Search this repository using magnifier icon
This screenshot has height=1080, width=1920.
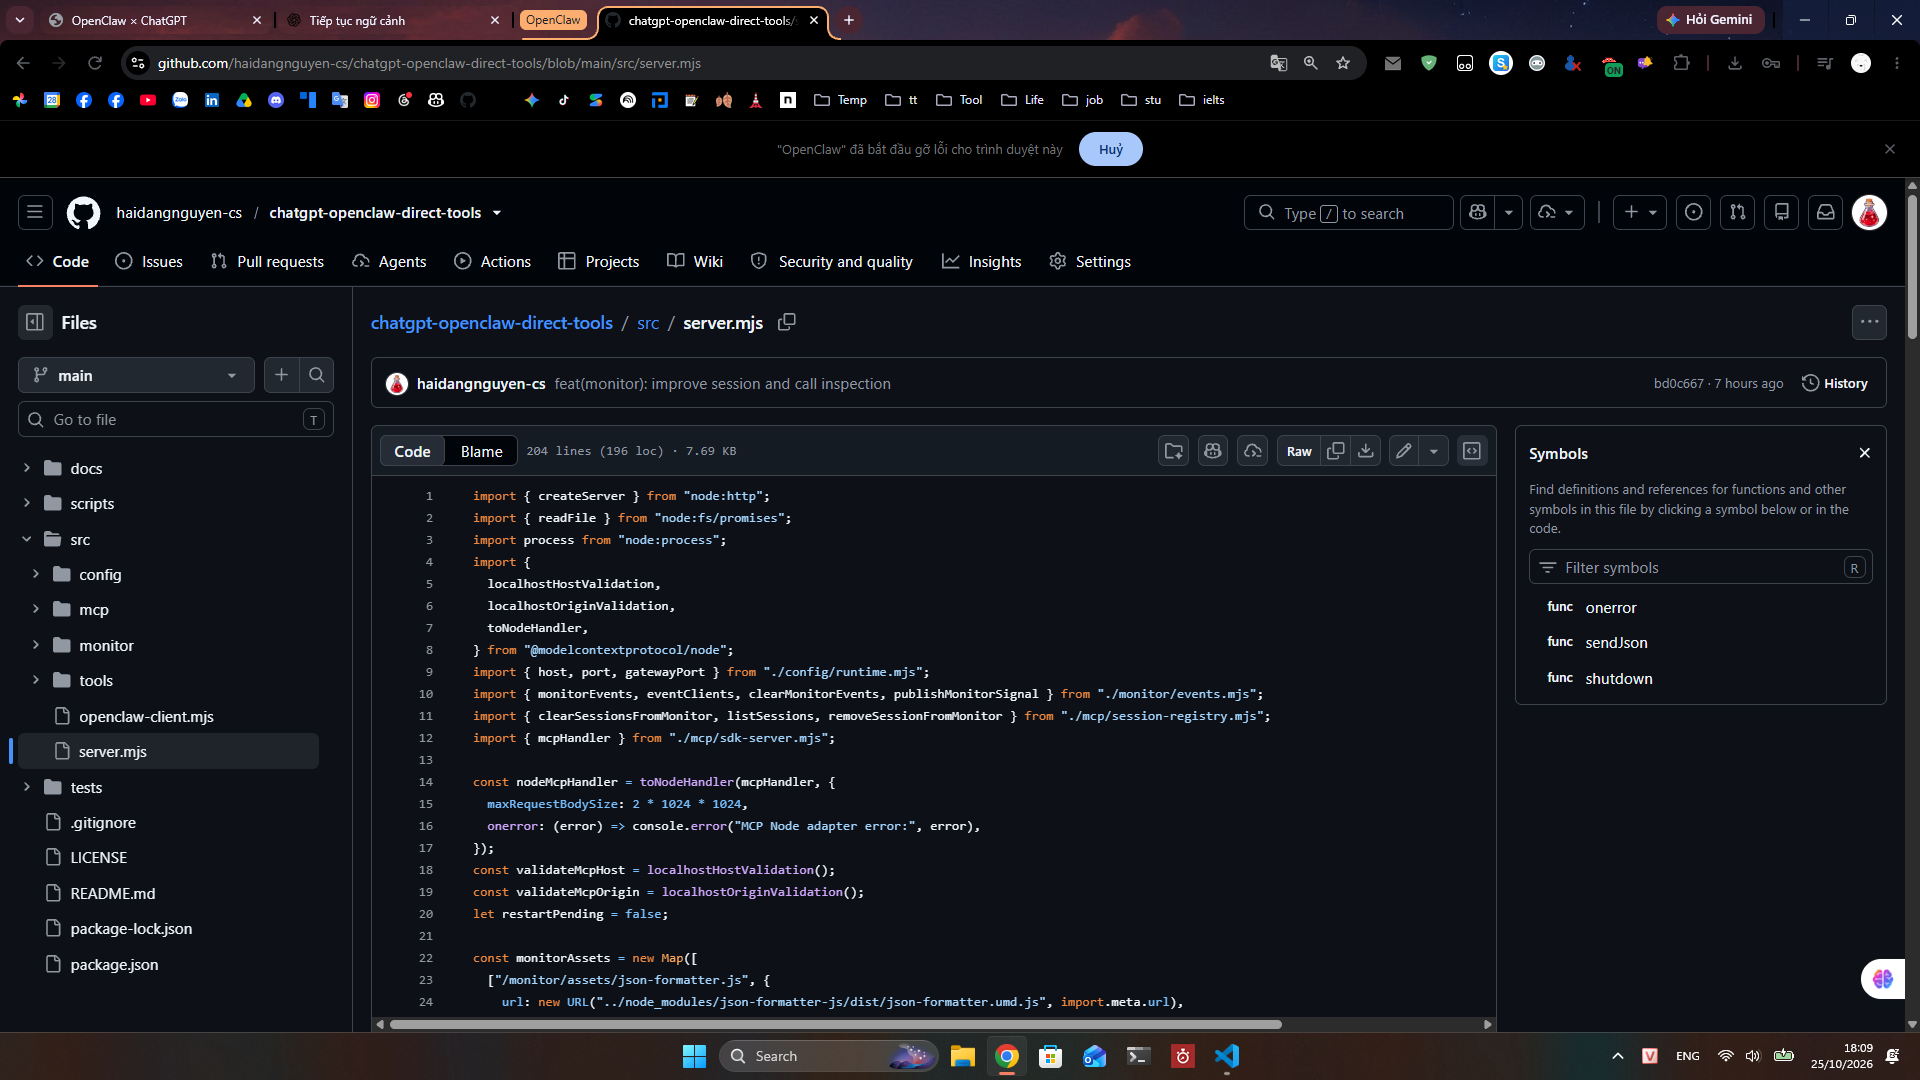[317, 375]
